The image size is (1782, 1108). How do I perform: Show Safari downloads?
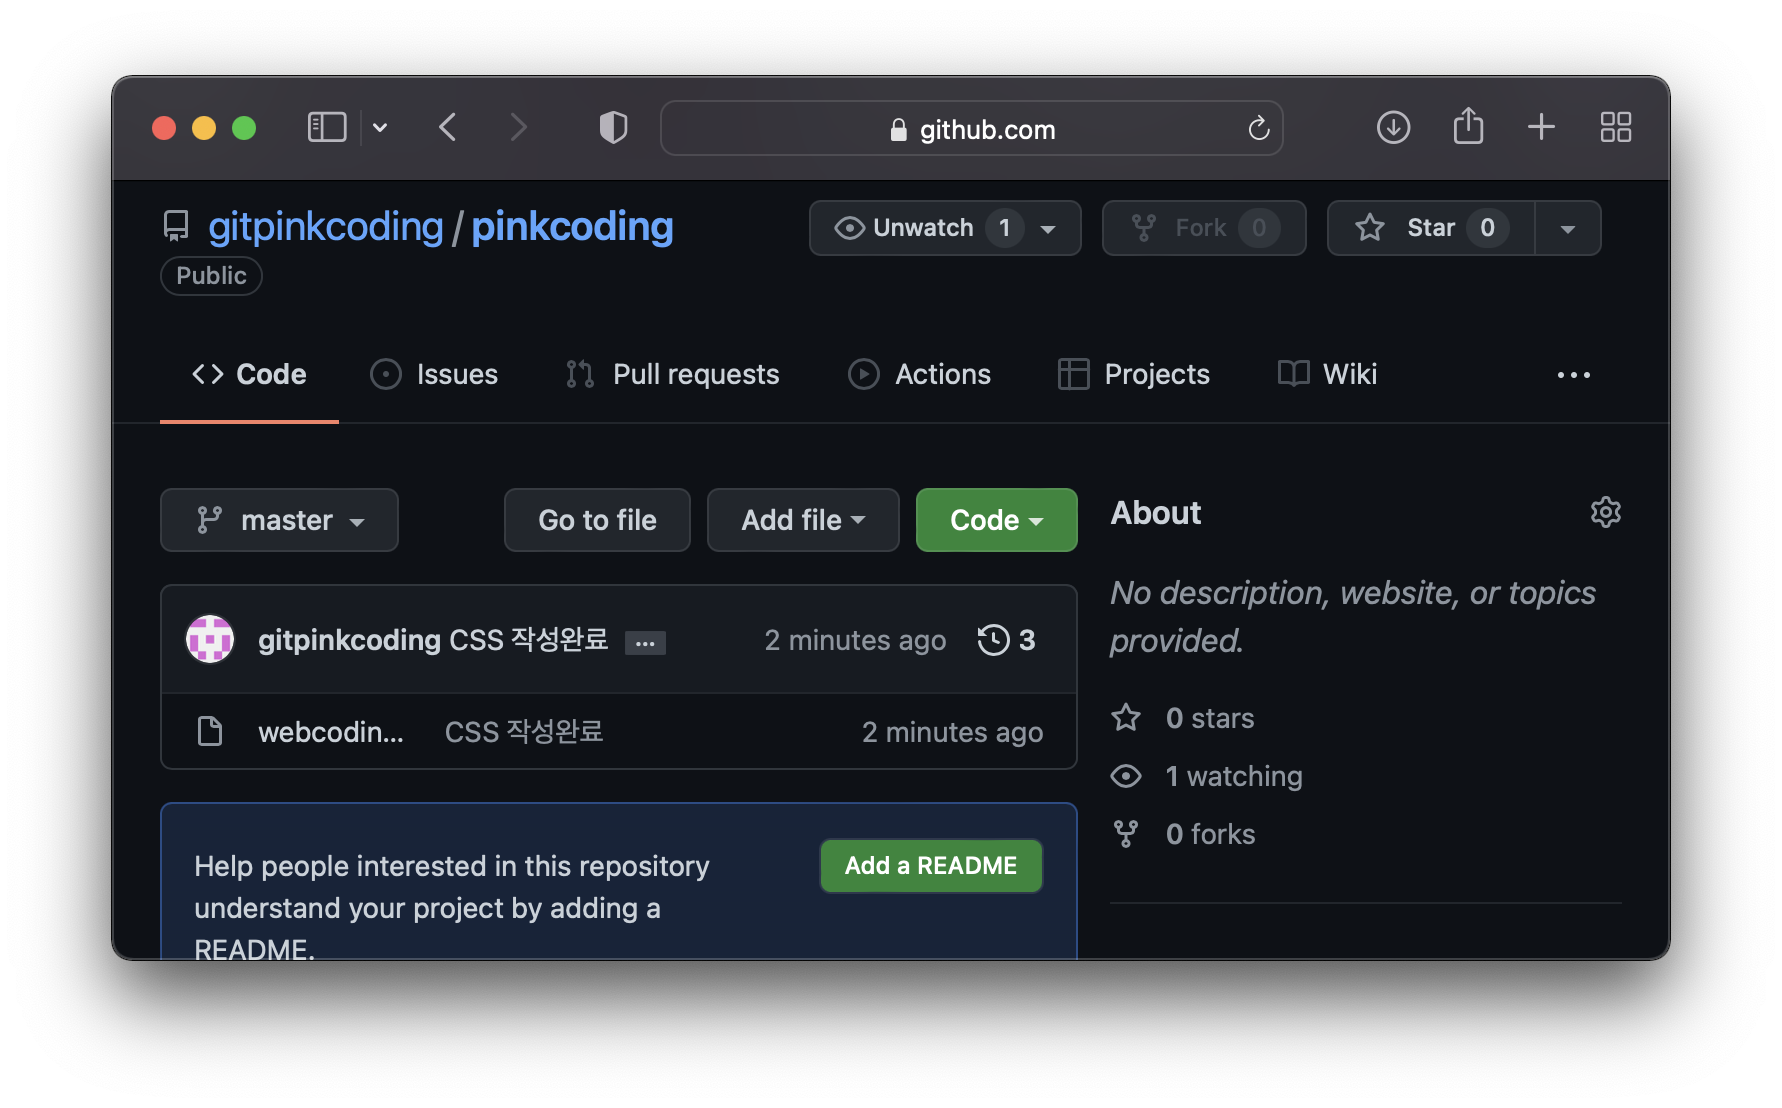point(1393,127)
